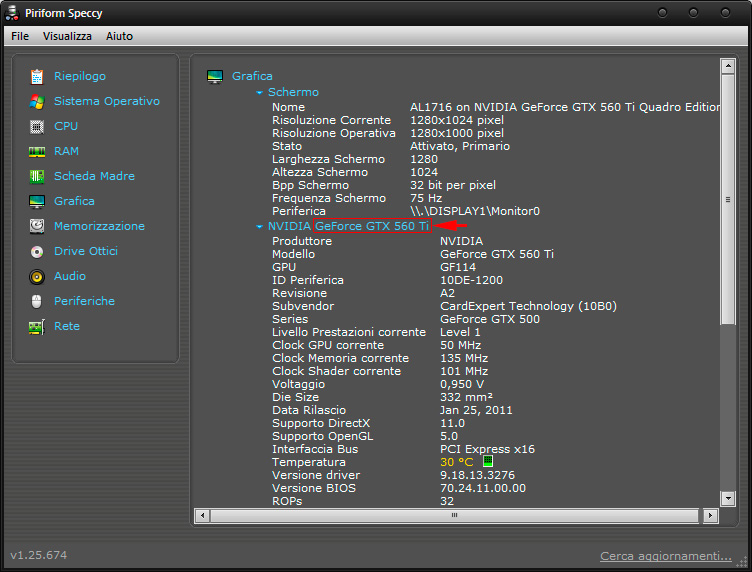Click the Riepilogo clipboard icon
Screen dimensions: 752x572
37,76
